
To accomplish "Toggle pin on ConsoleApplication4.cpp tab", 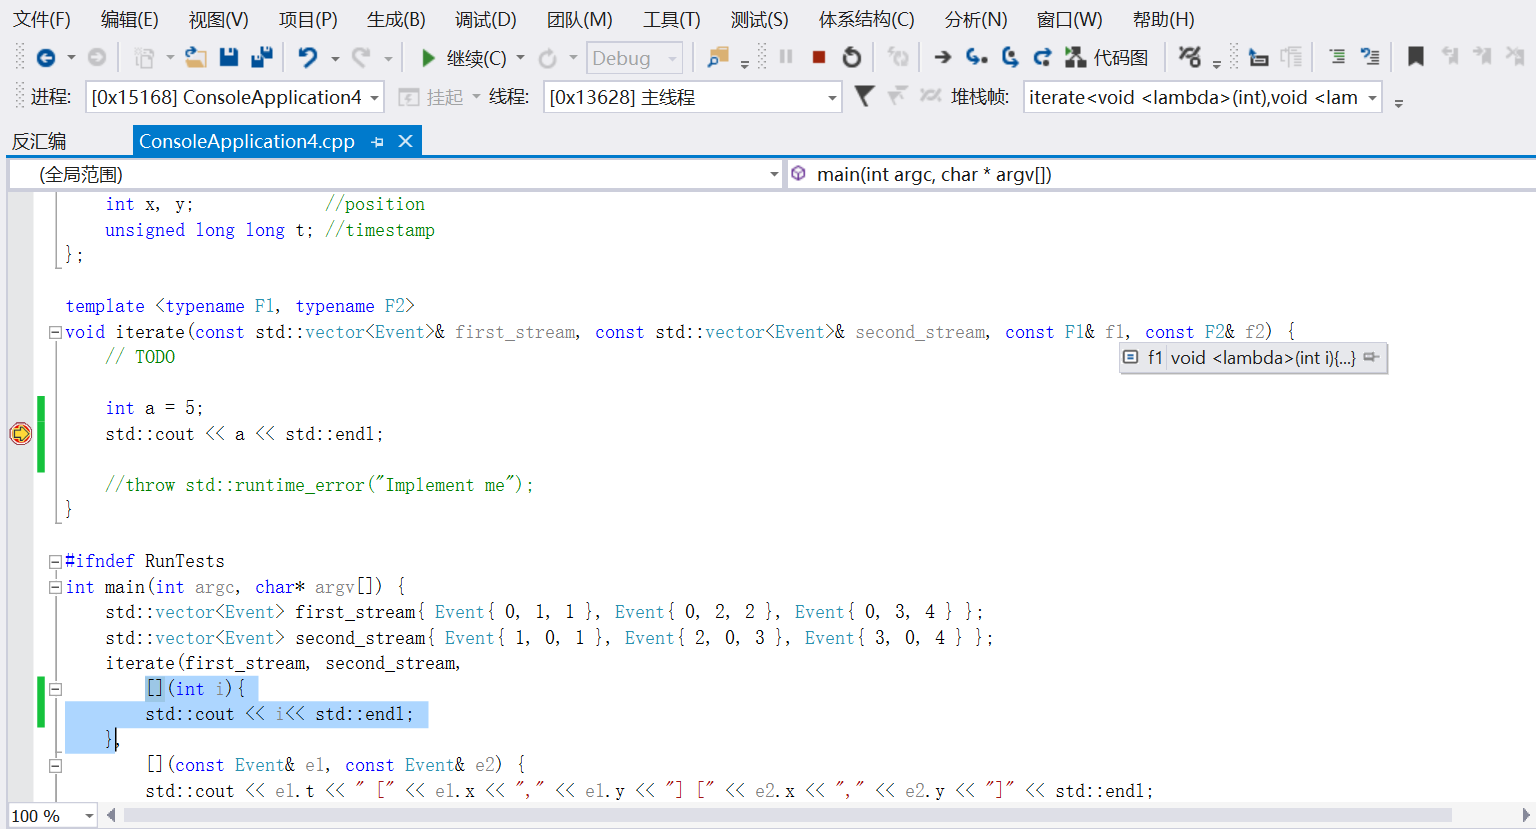I will click(377, 142).
